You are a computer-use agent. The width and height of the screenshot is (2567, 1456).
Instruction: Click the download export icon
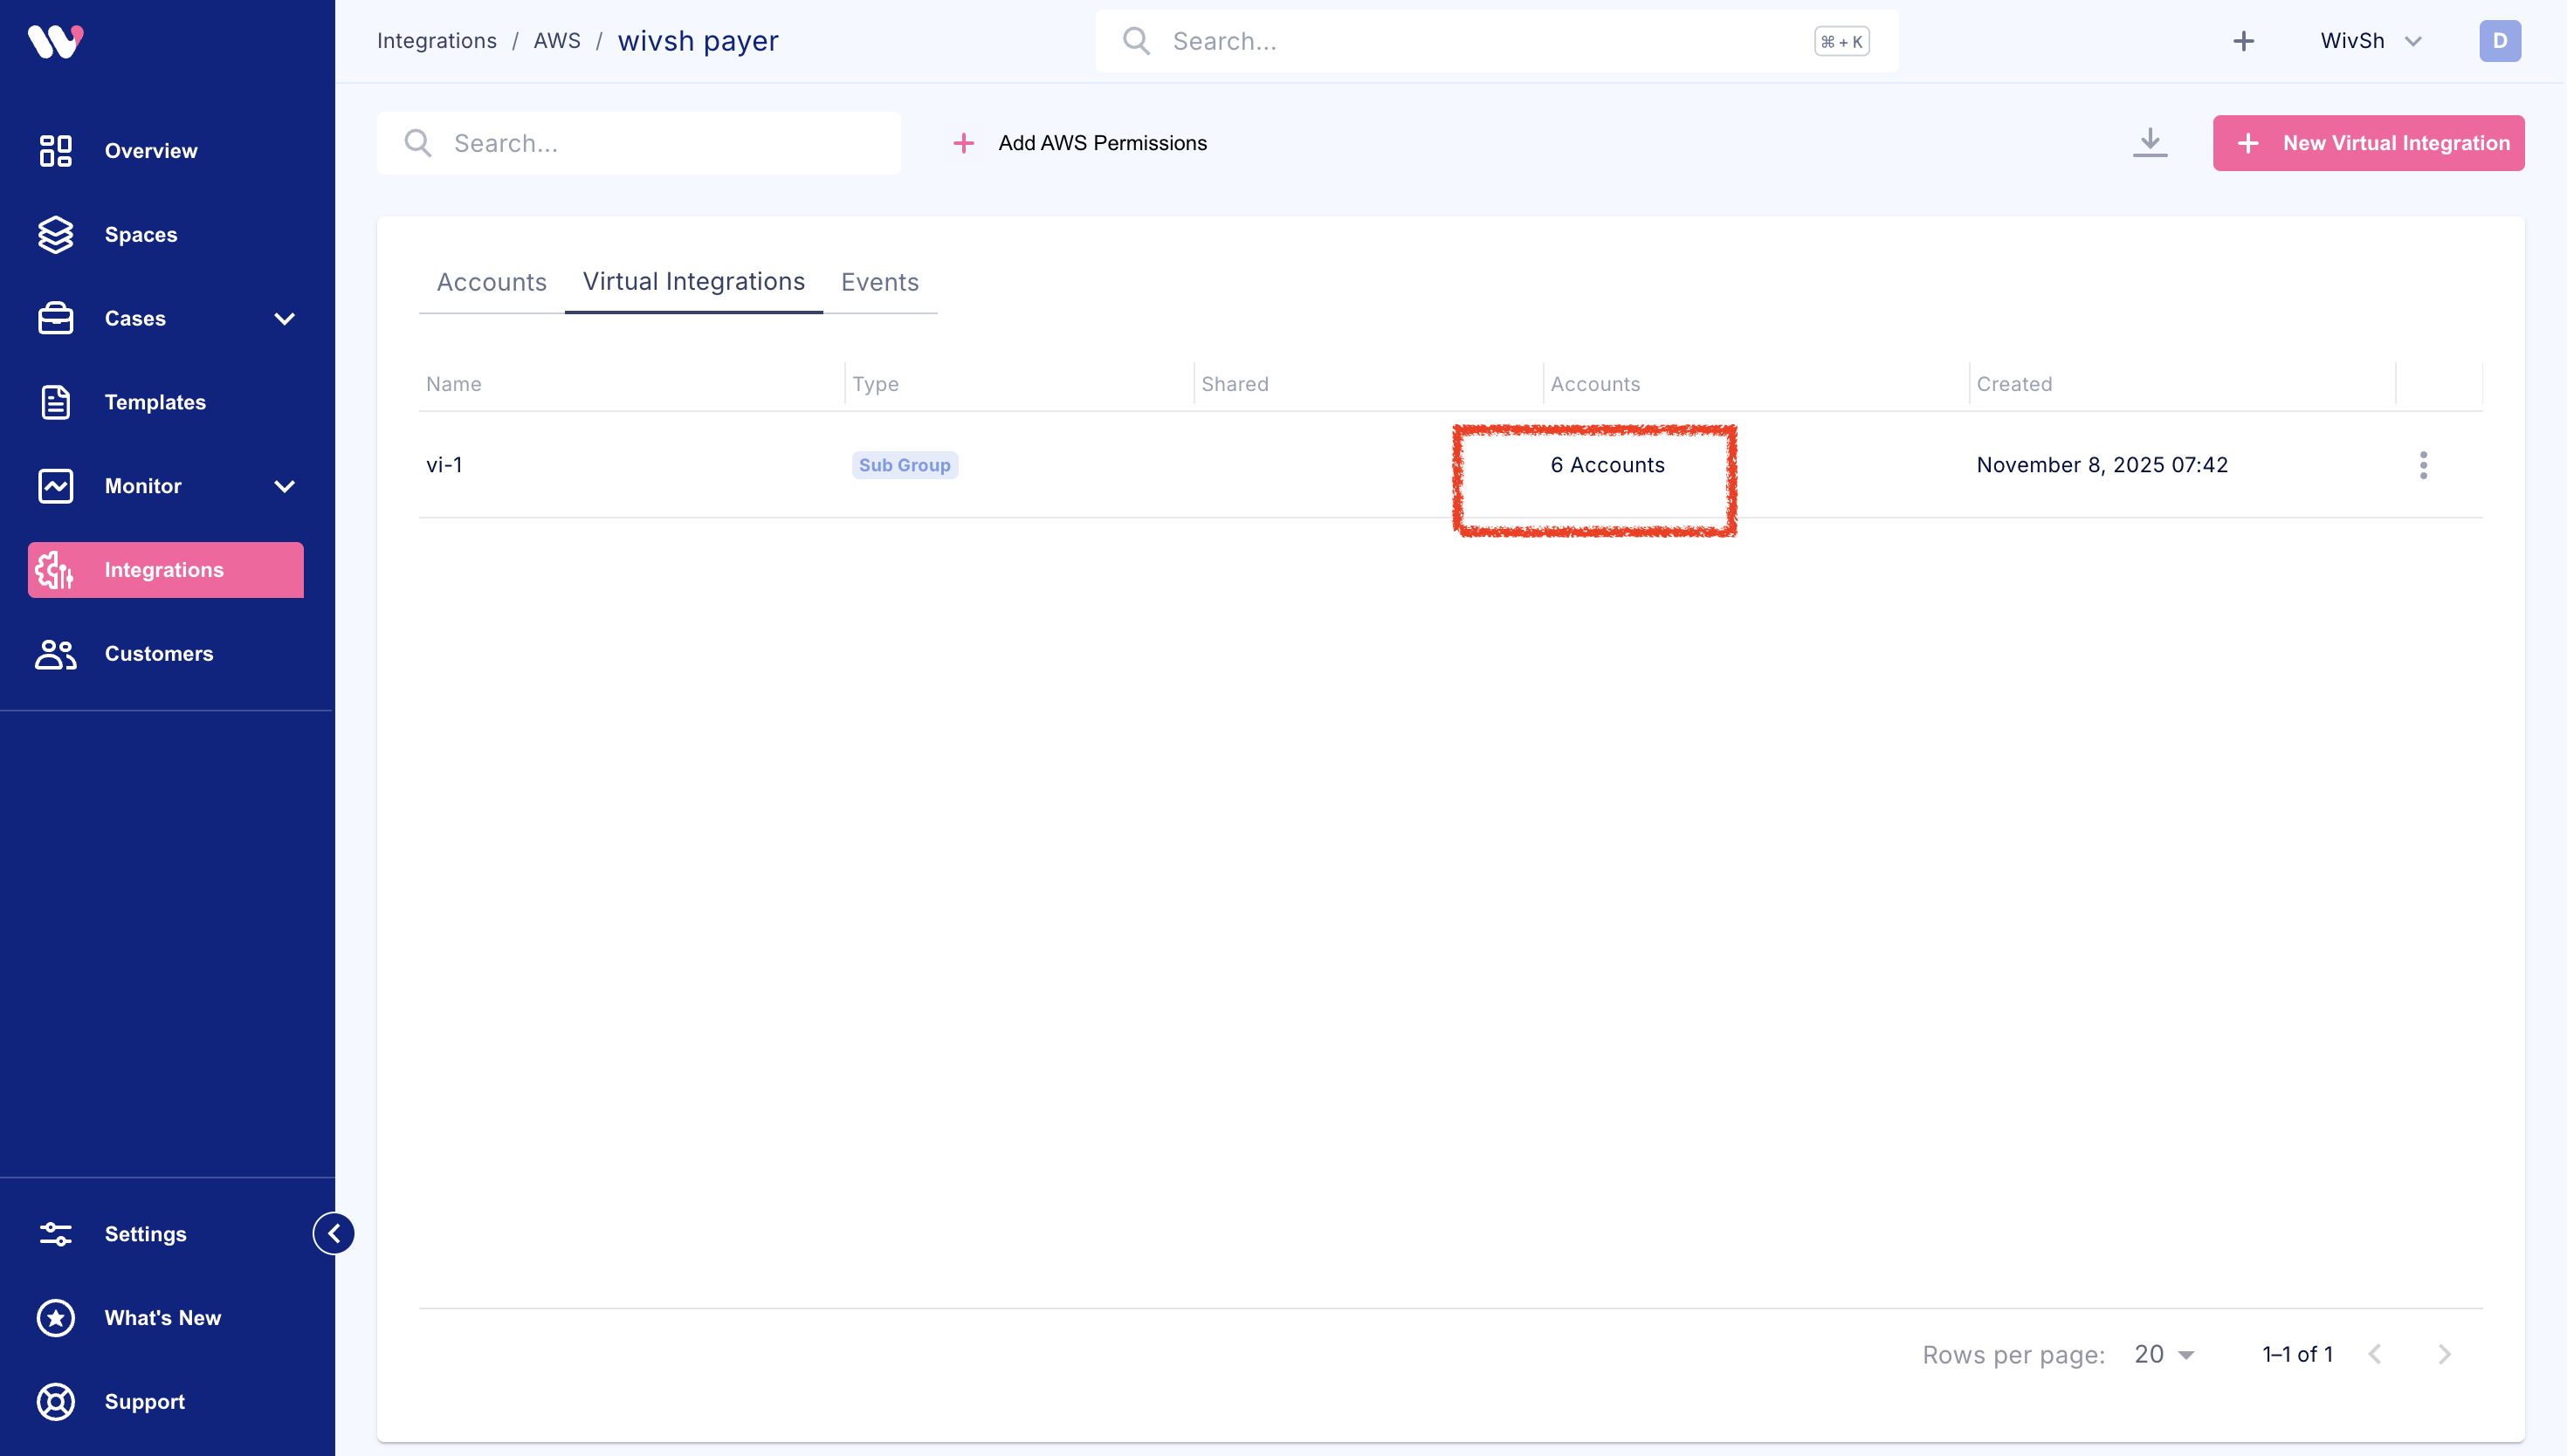click(x=2149, y=143)
